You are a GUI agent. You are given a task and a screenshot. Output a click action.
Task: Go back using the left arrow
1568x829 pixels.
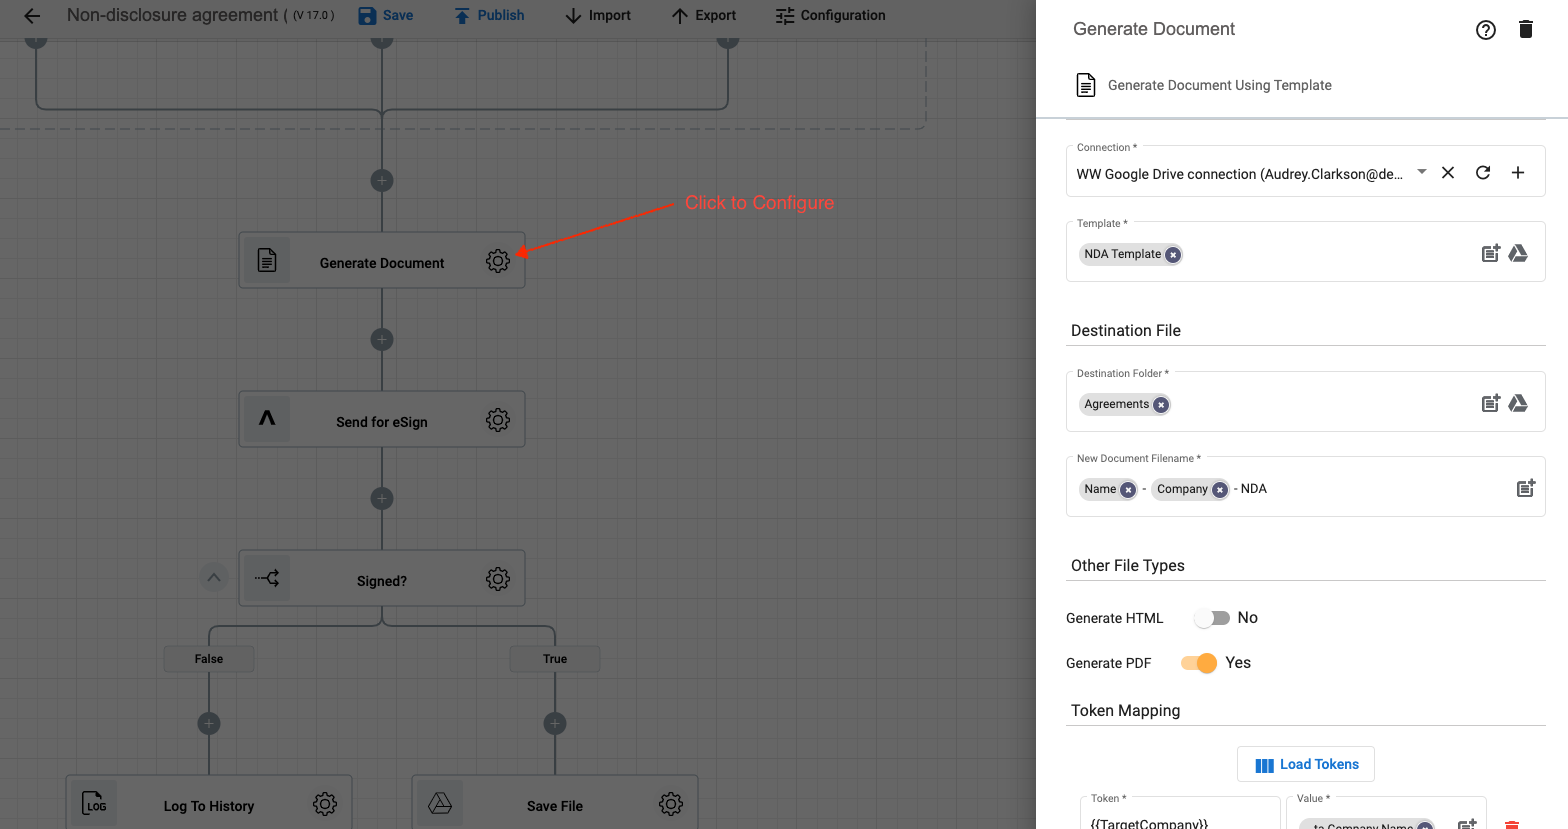(x=32, y=16)
